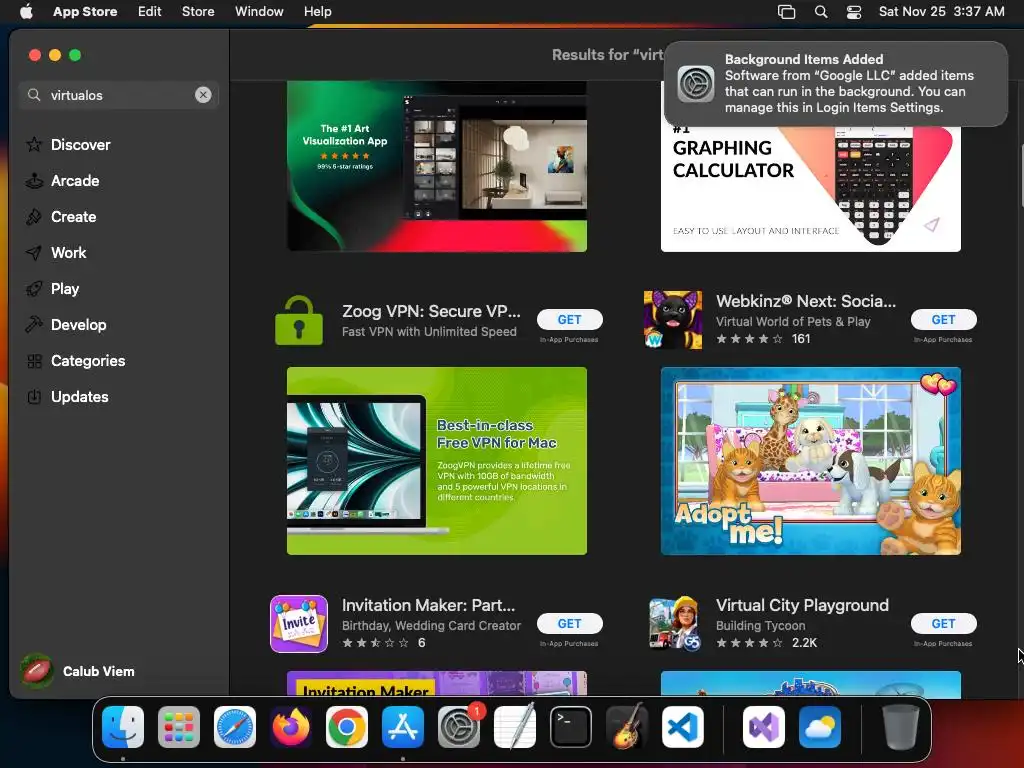Open Launchpad from the Dock

(179, 727)
